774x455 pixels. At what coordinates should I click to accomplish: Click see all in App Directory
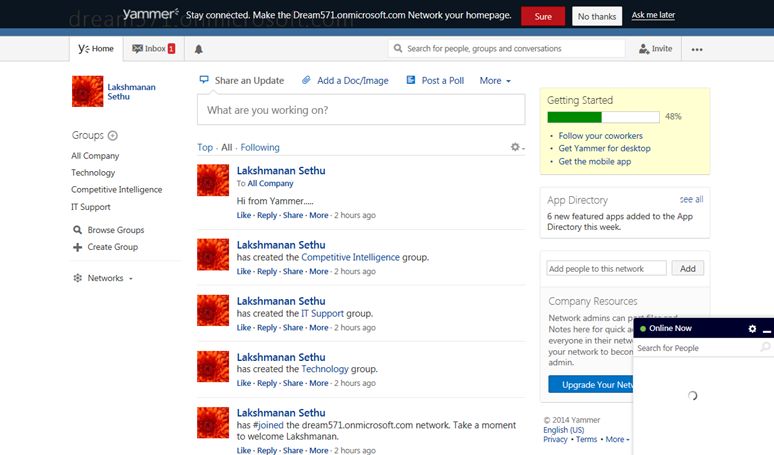tap(691, 199)
